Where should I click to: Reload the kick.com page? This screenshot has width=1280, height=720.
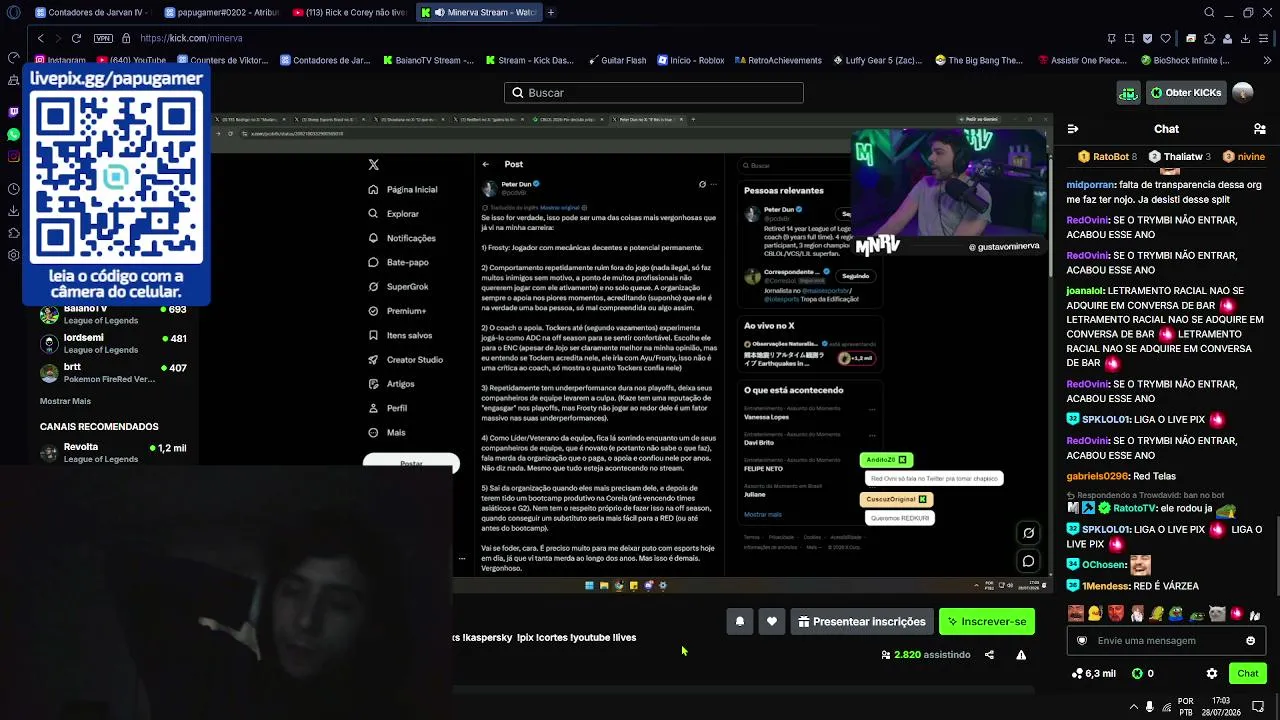pos(76,38)
